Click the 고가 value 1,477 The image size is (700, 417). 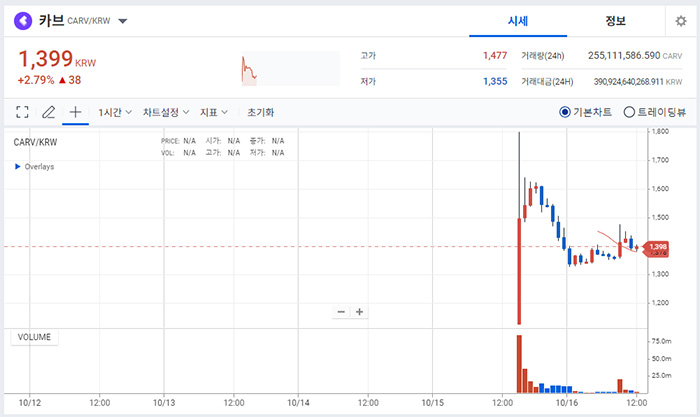495,56
